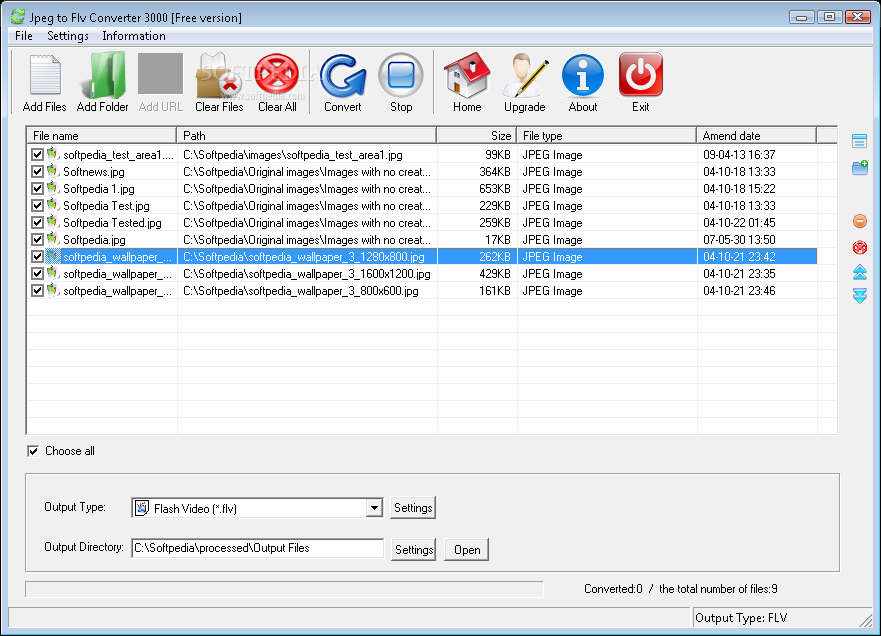Uncheck the 1600x1200 wallpaper checkbox

coord(37,274)
